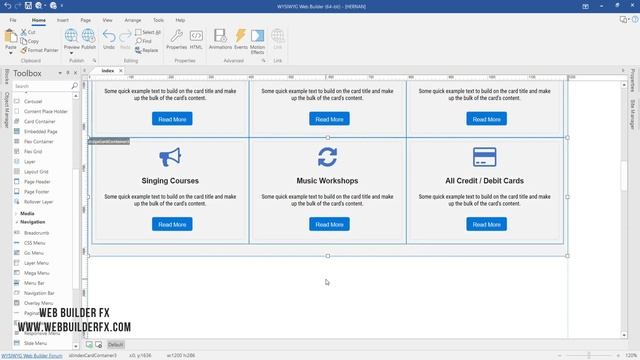Adjust the zoom slider in status bar
Viewport: 640px width, 360px height.
589,356
